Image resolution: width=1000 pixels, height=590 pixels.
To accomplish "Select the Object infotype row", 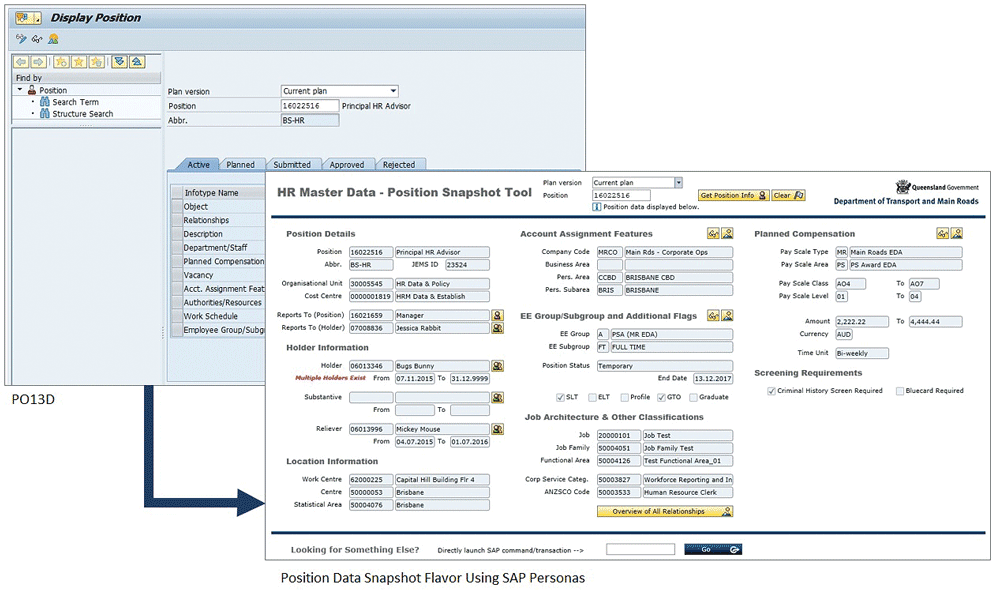I will tap(219, 207).
